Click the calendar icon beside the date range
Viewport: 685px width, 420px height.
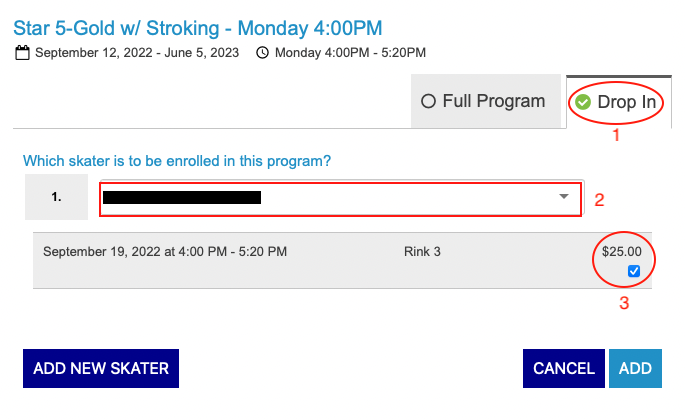(x=22, y=53)
